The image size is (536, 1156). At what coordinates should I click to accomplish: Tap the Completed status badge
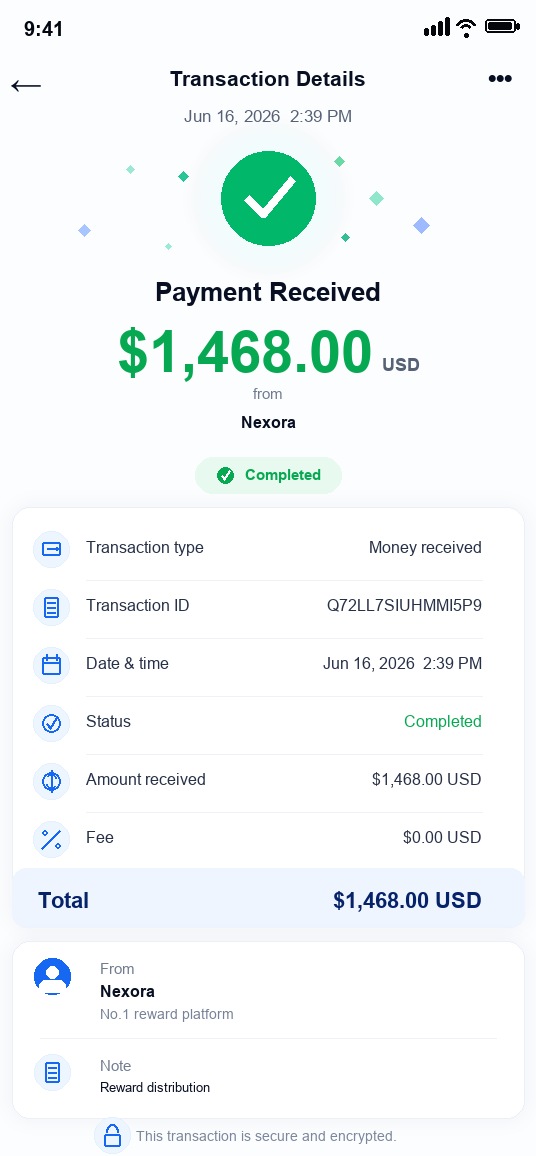268,476
